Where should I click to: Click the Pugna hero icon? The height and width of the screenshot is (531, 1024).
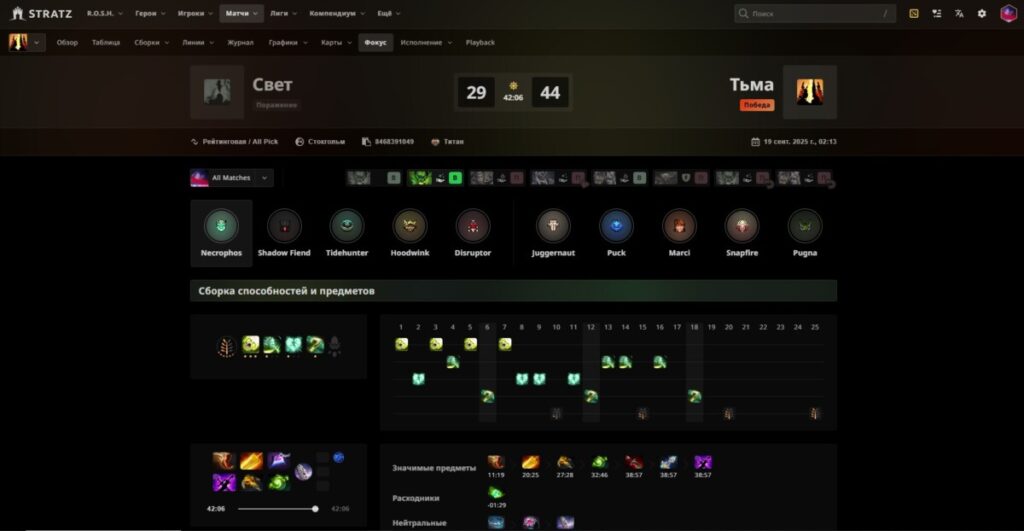pyautogui.click(x=804, y=227)
